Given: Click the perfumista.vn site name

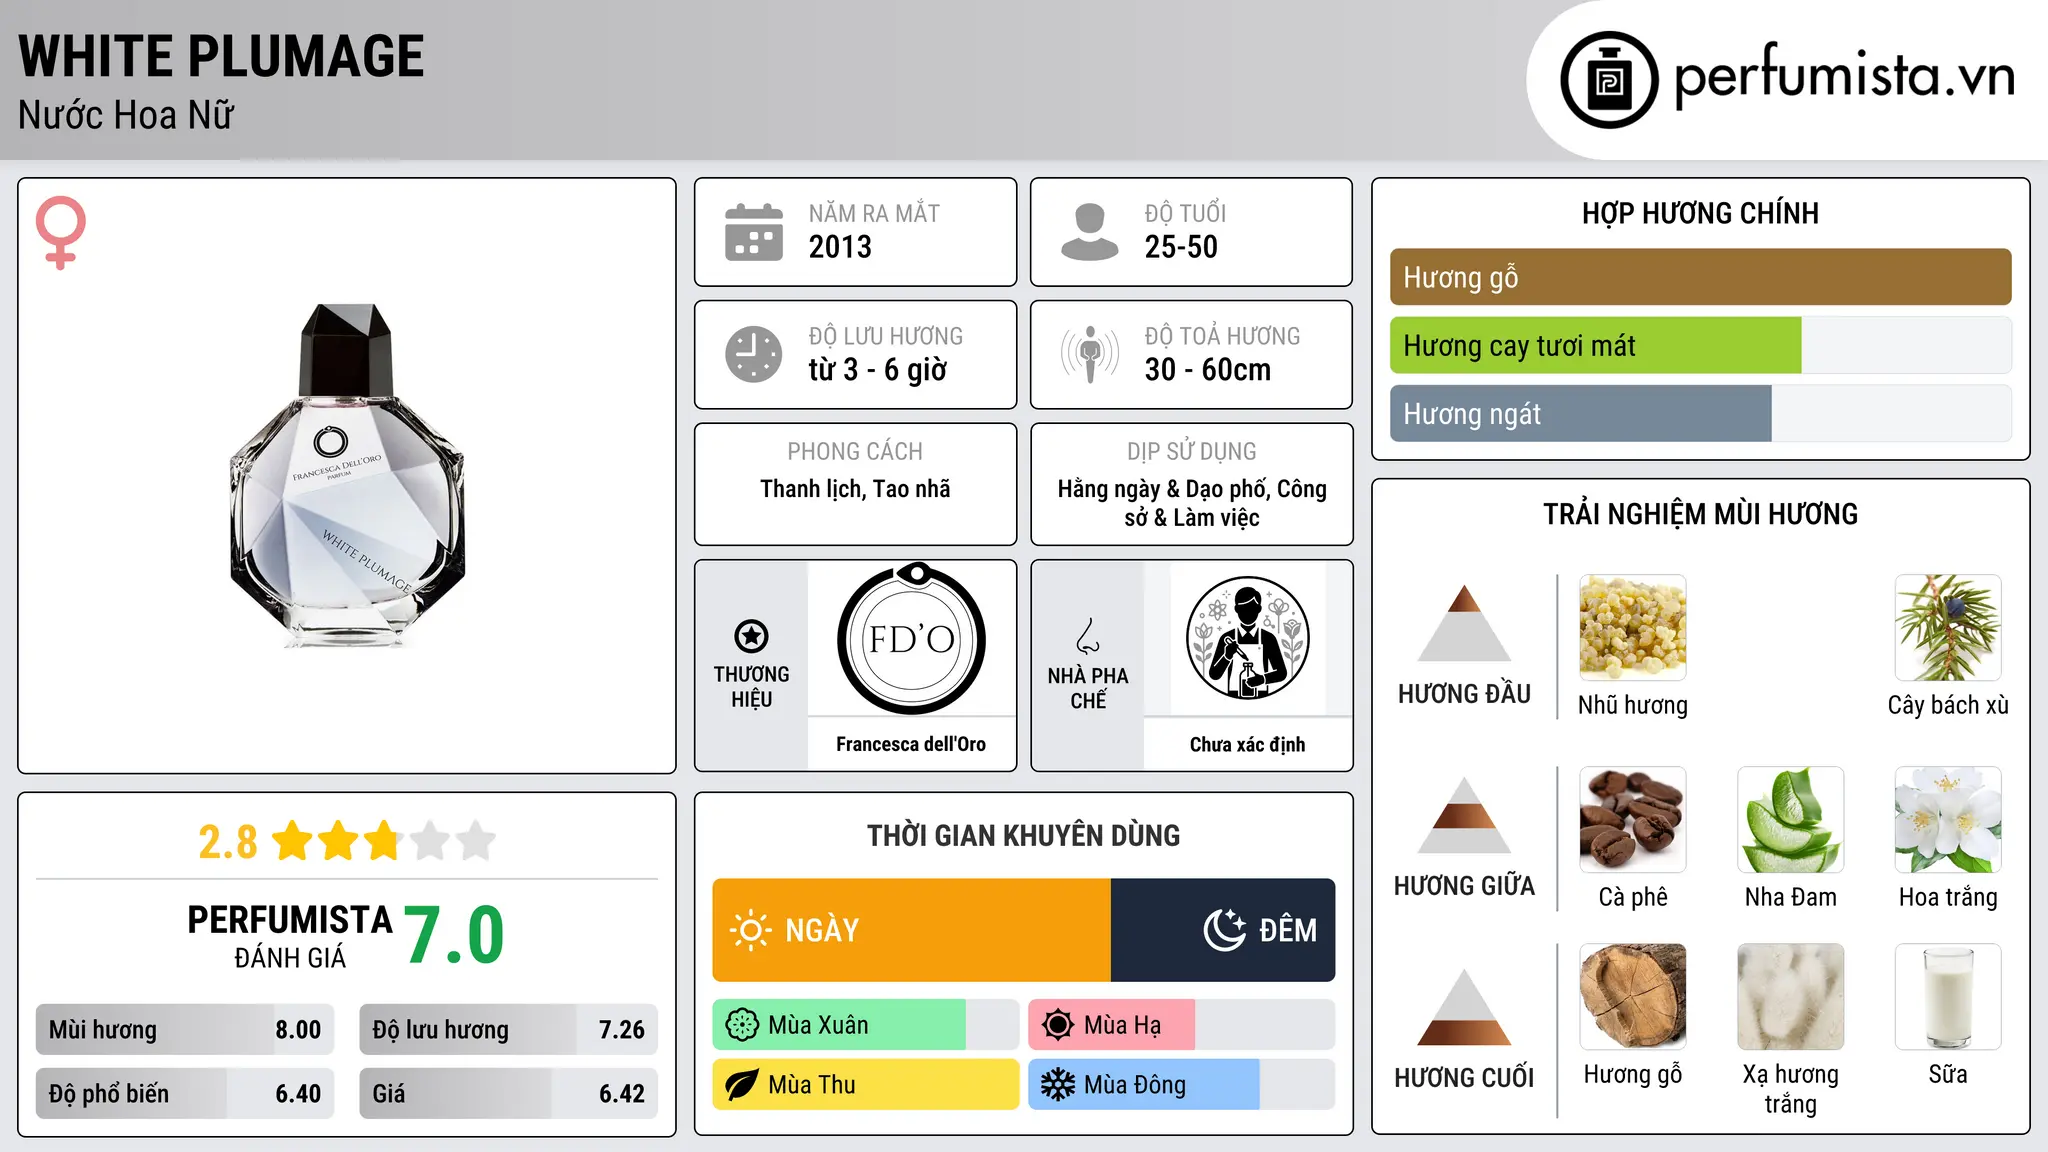Looking at the screenshot, I should [1845, 75].
